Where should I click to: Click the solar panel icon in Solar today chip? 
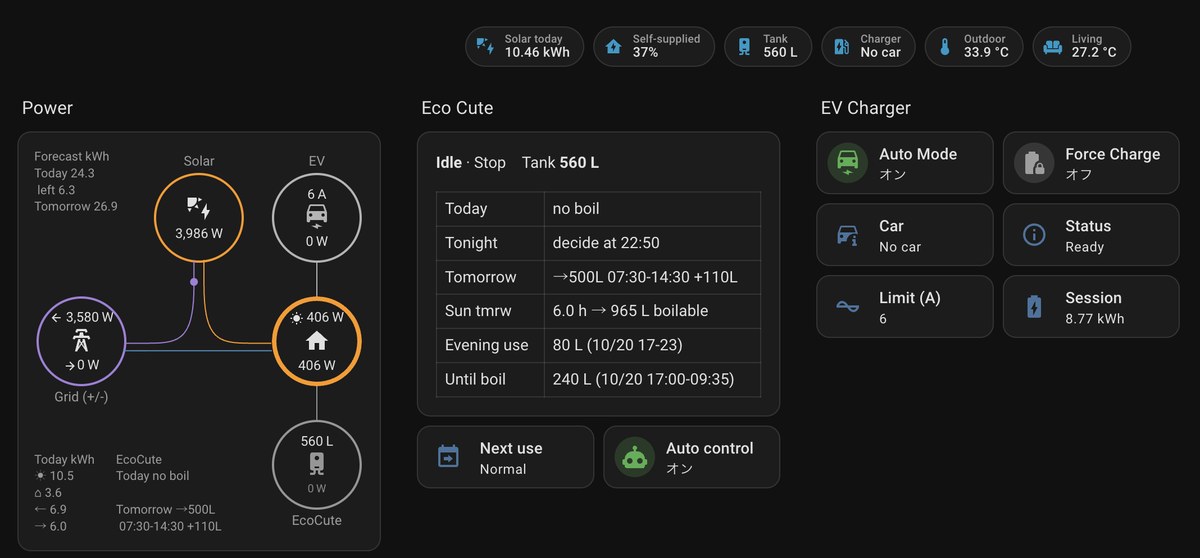tap(485, 46)
